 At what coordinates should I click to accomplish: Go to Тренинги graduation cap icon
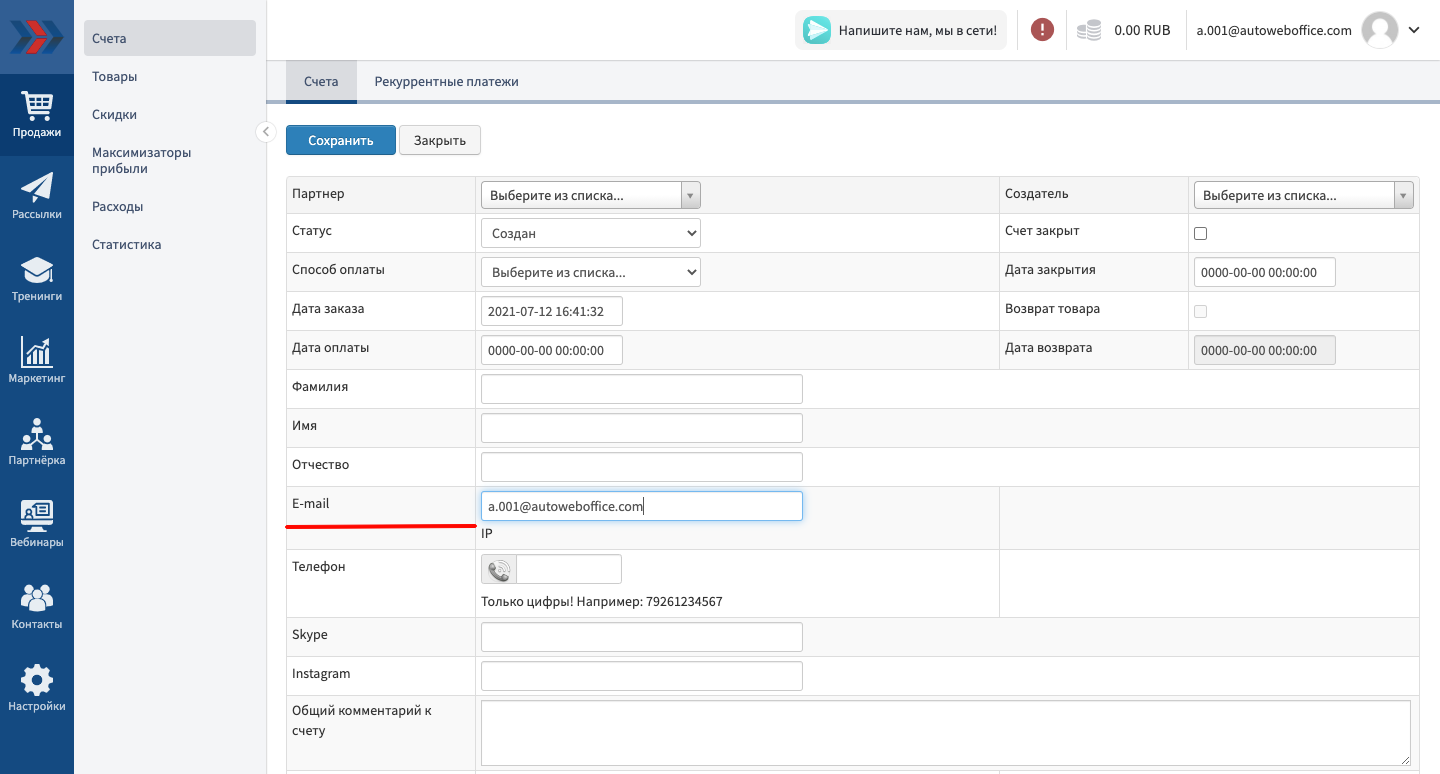pos(37,278)
